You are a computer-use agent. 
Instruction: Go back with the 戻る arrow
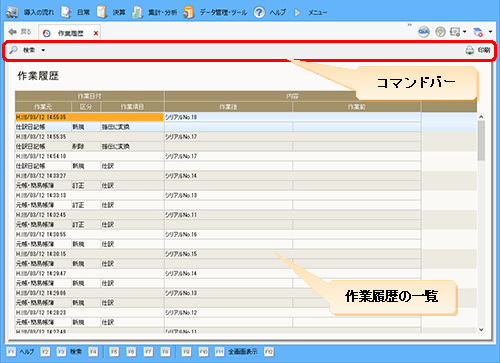click(13, 32)
